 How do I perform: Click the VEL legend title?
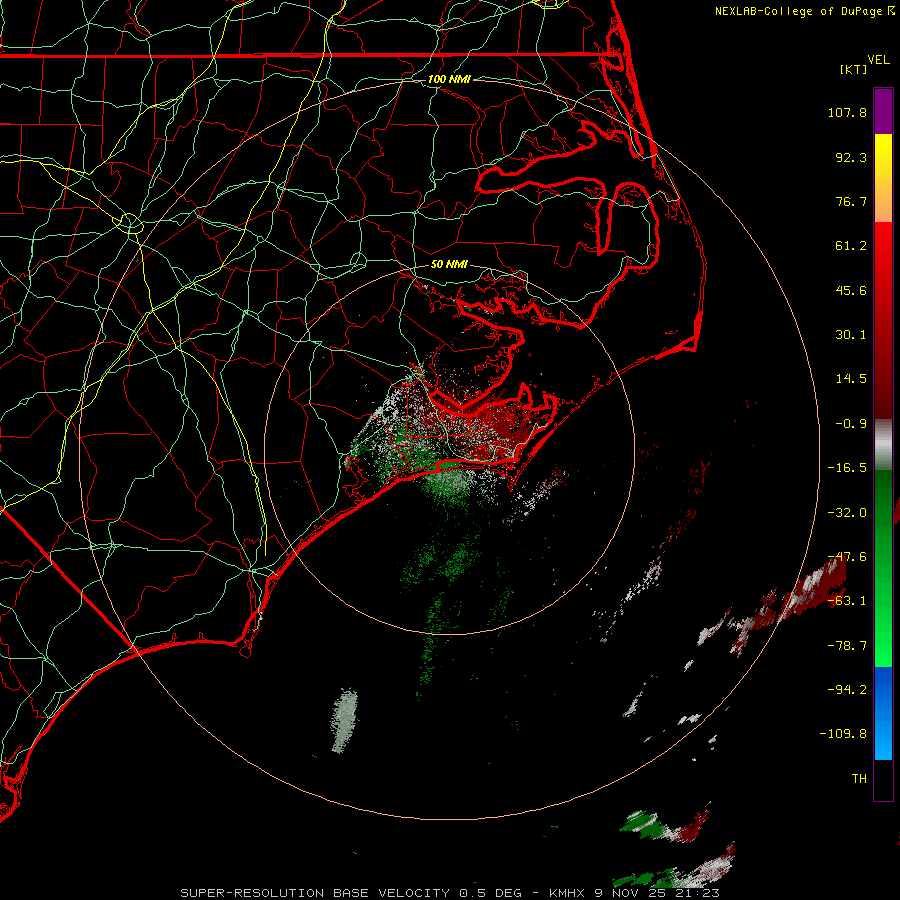pos(878,60)
